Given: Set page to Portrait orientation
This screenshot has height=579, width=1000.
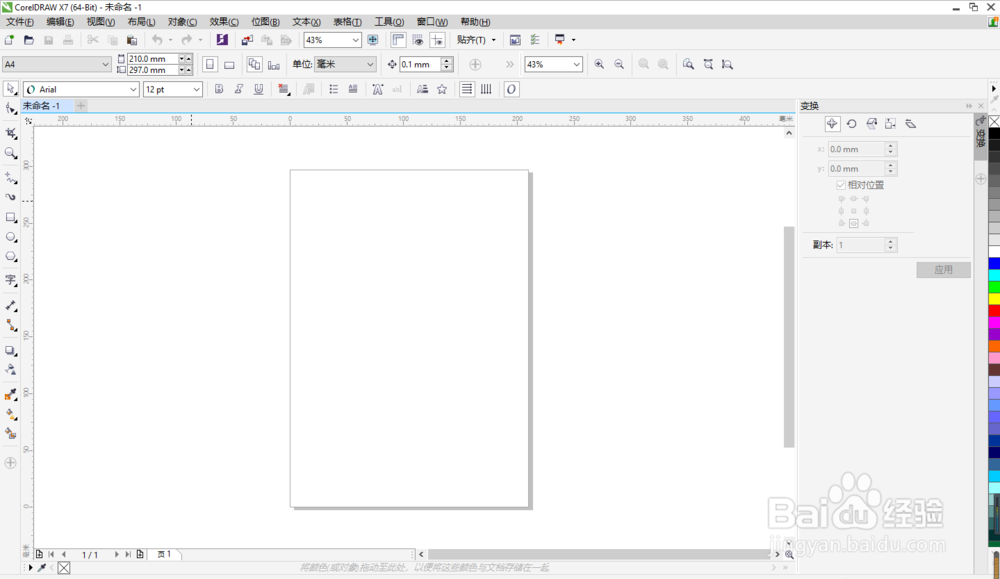Looking at the screenshot, I should (x=210, y=64).
